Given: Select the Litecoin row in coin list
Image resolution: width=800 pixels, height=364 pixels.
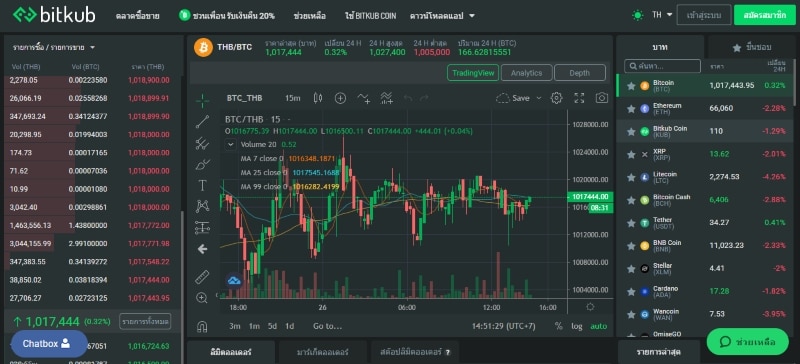Looking at the screenshot, I should 705,177.
